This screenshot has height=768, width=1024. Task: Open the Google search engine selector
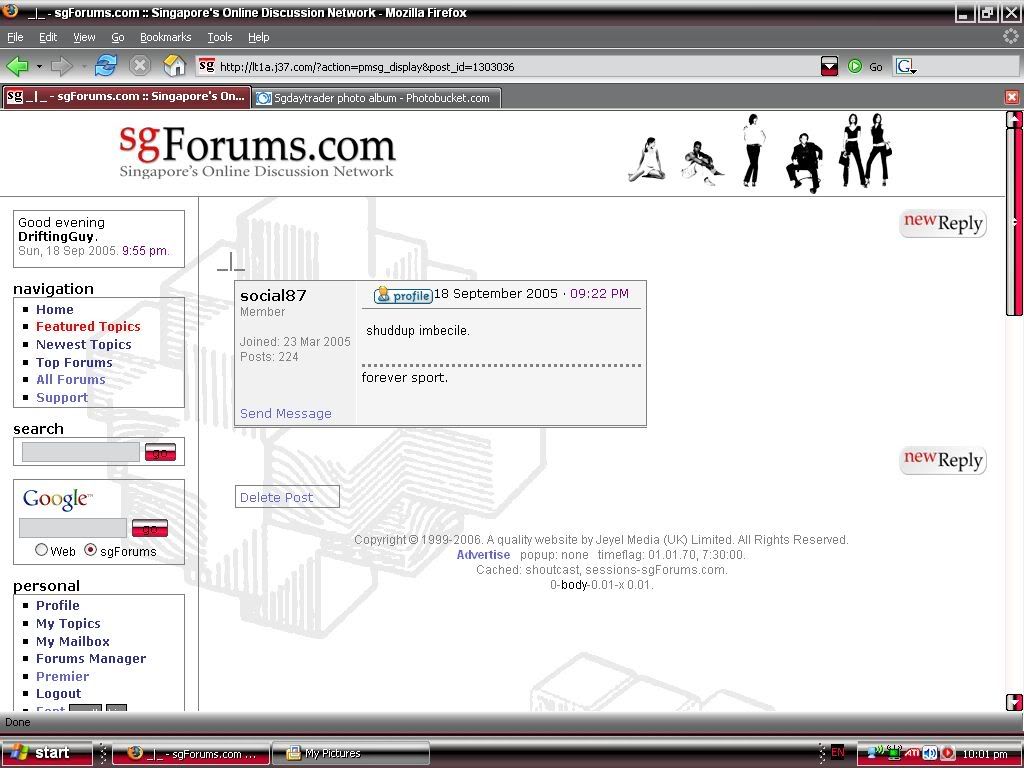pos(906,67)
